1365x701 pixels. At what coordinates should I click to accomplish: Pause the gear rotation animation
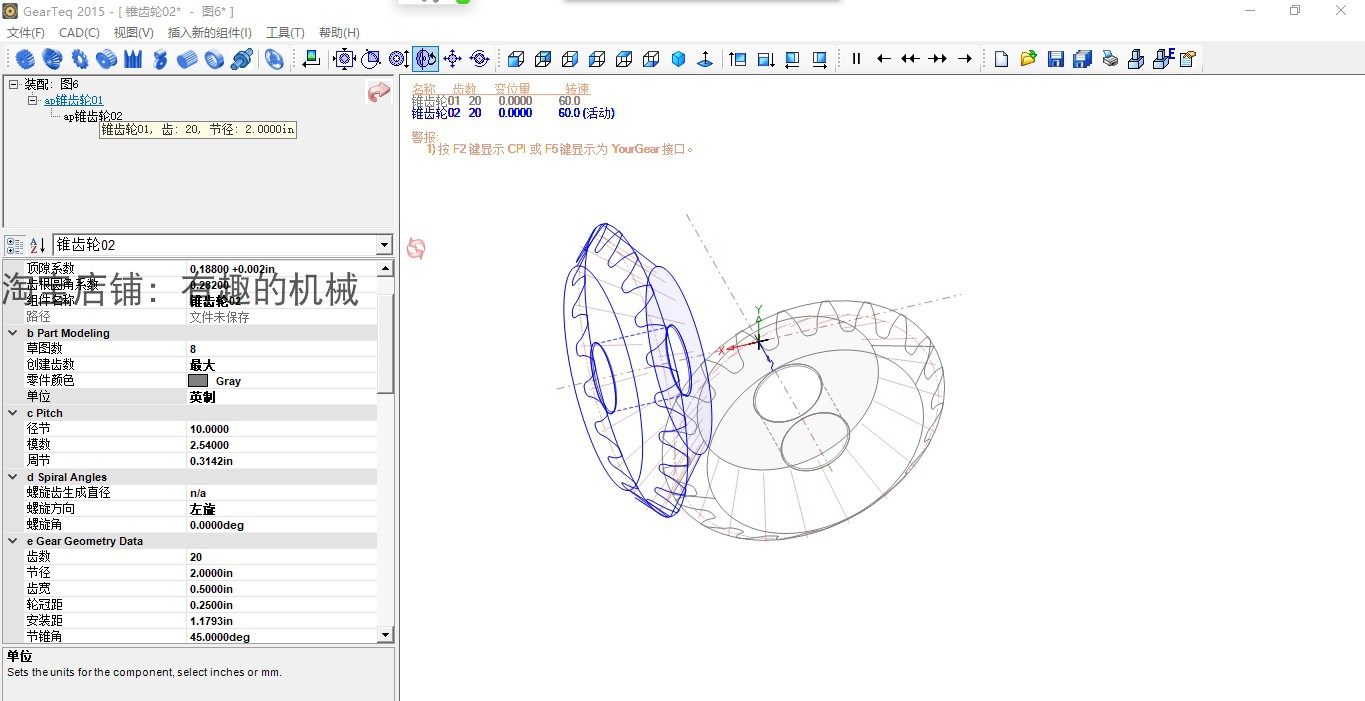856,58
